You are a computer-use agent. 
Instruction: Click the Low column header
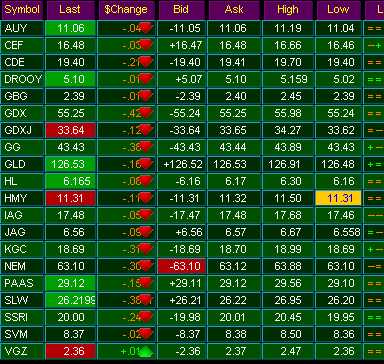point(339,10)
